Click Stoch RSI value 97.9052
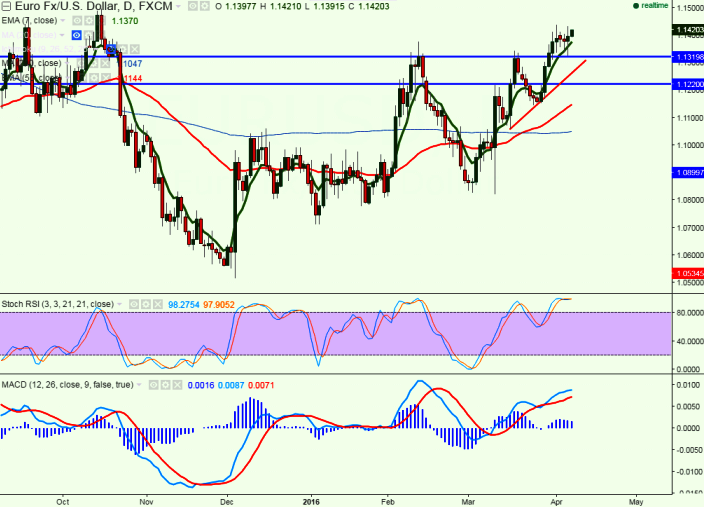704x509 pixels. coord(219,305)
